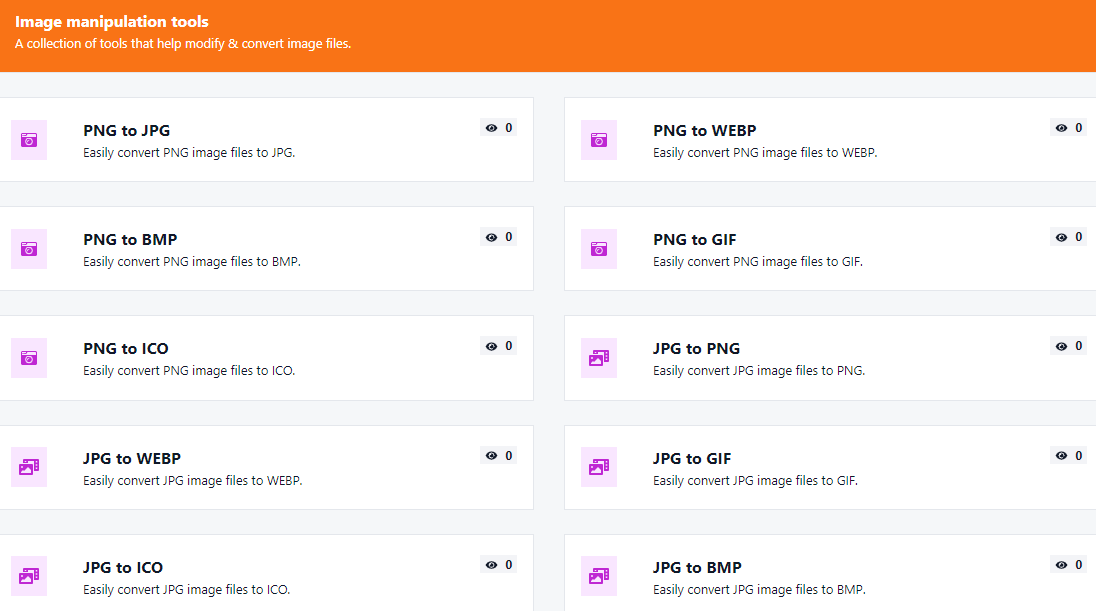Click the 'A collection of tools' subtitle text
The width and height of the screenshot is (1096, 611).
point(183,43)
